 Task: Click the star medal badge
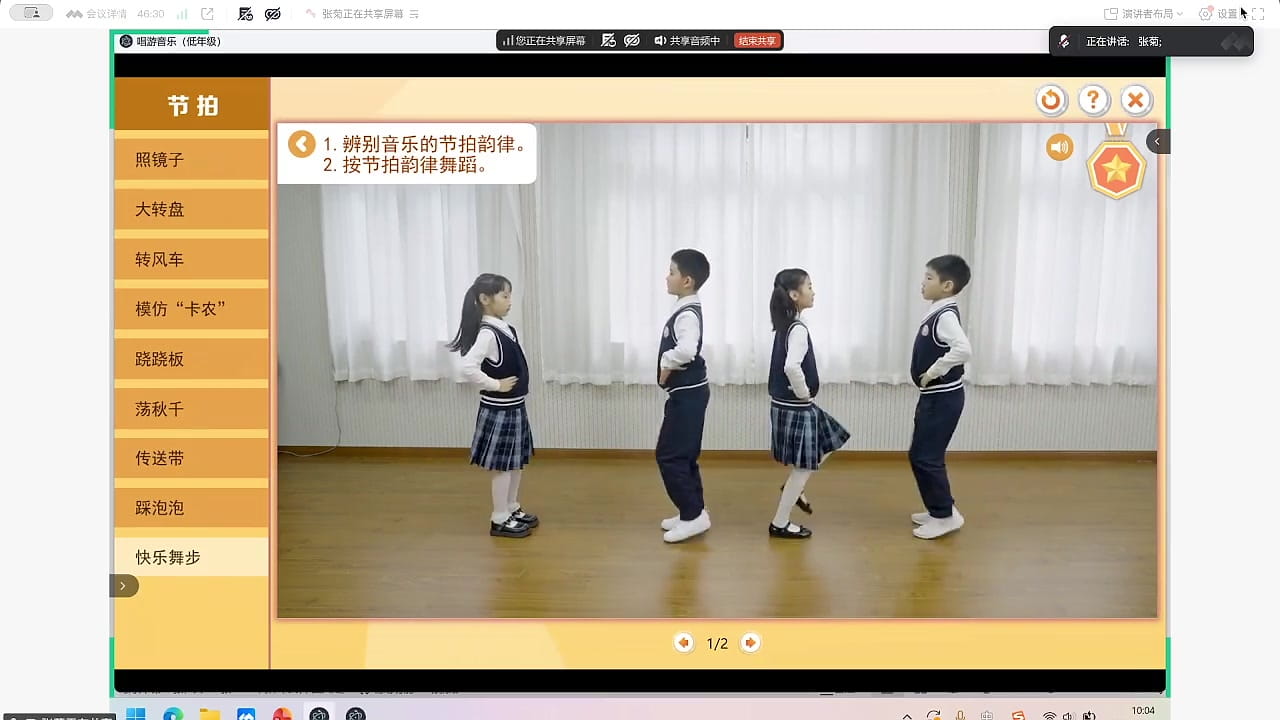click(1116, 168)
